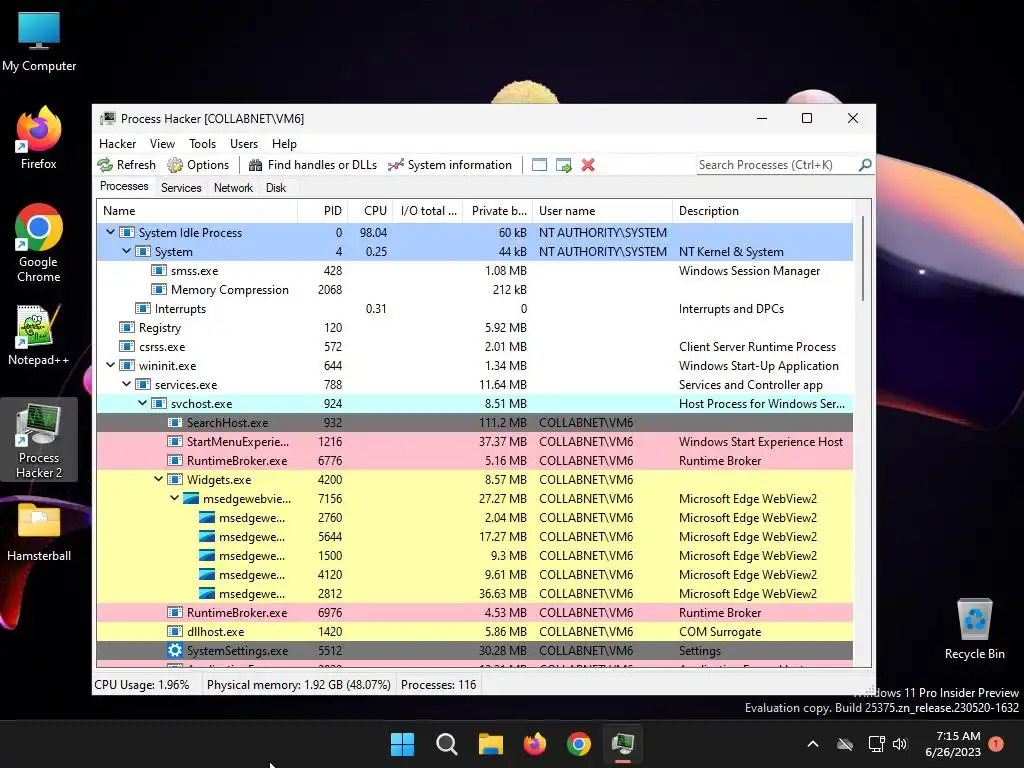The height and width of the screenshot is (768, 1024).
Task: Select the Recycle Bin desktop icon
Action: tap(974, 629)
